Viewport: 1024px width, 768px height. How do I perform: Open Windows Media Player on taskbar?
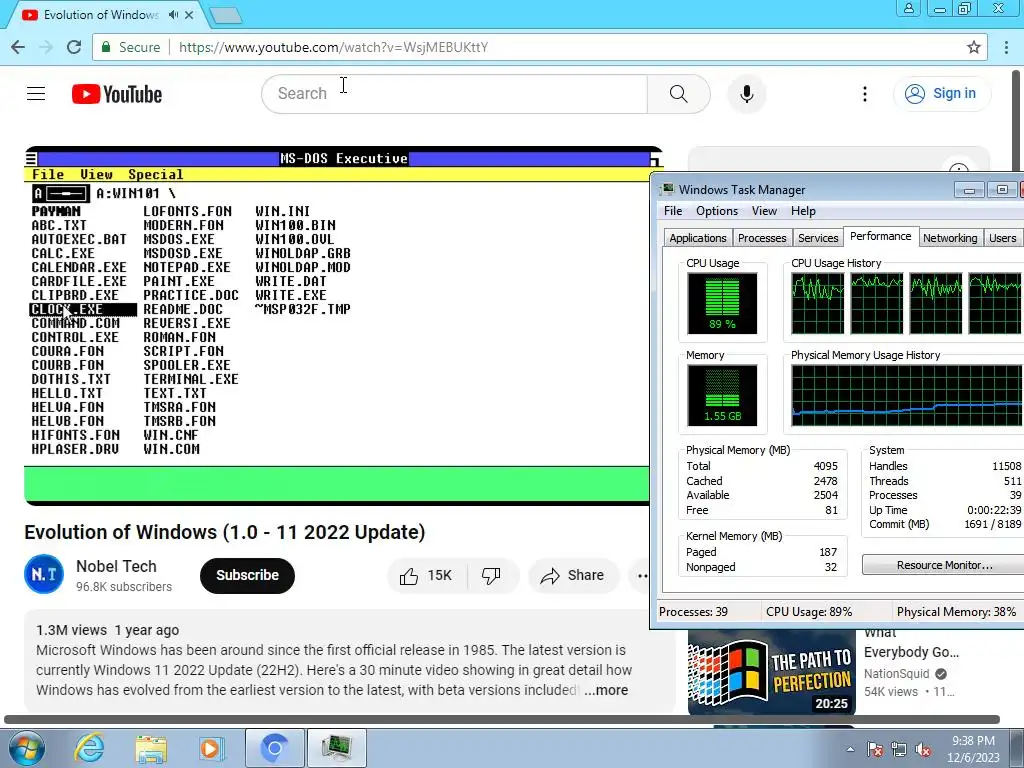211,748
